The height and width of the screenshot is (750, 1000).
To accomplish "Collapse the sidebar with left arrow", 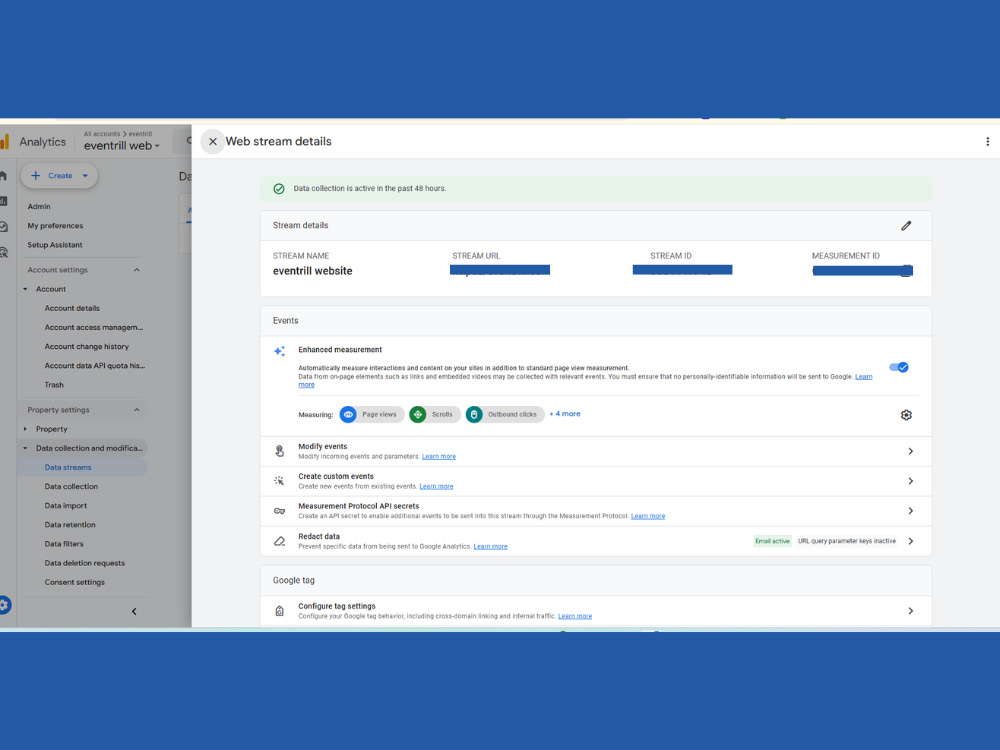I will [134, 612].
